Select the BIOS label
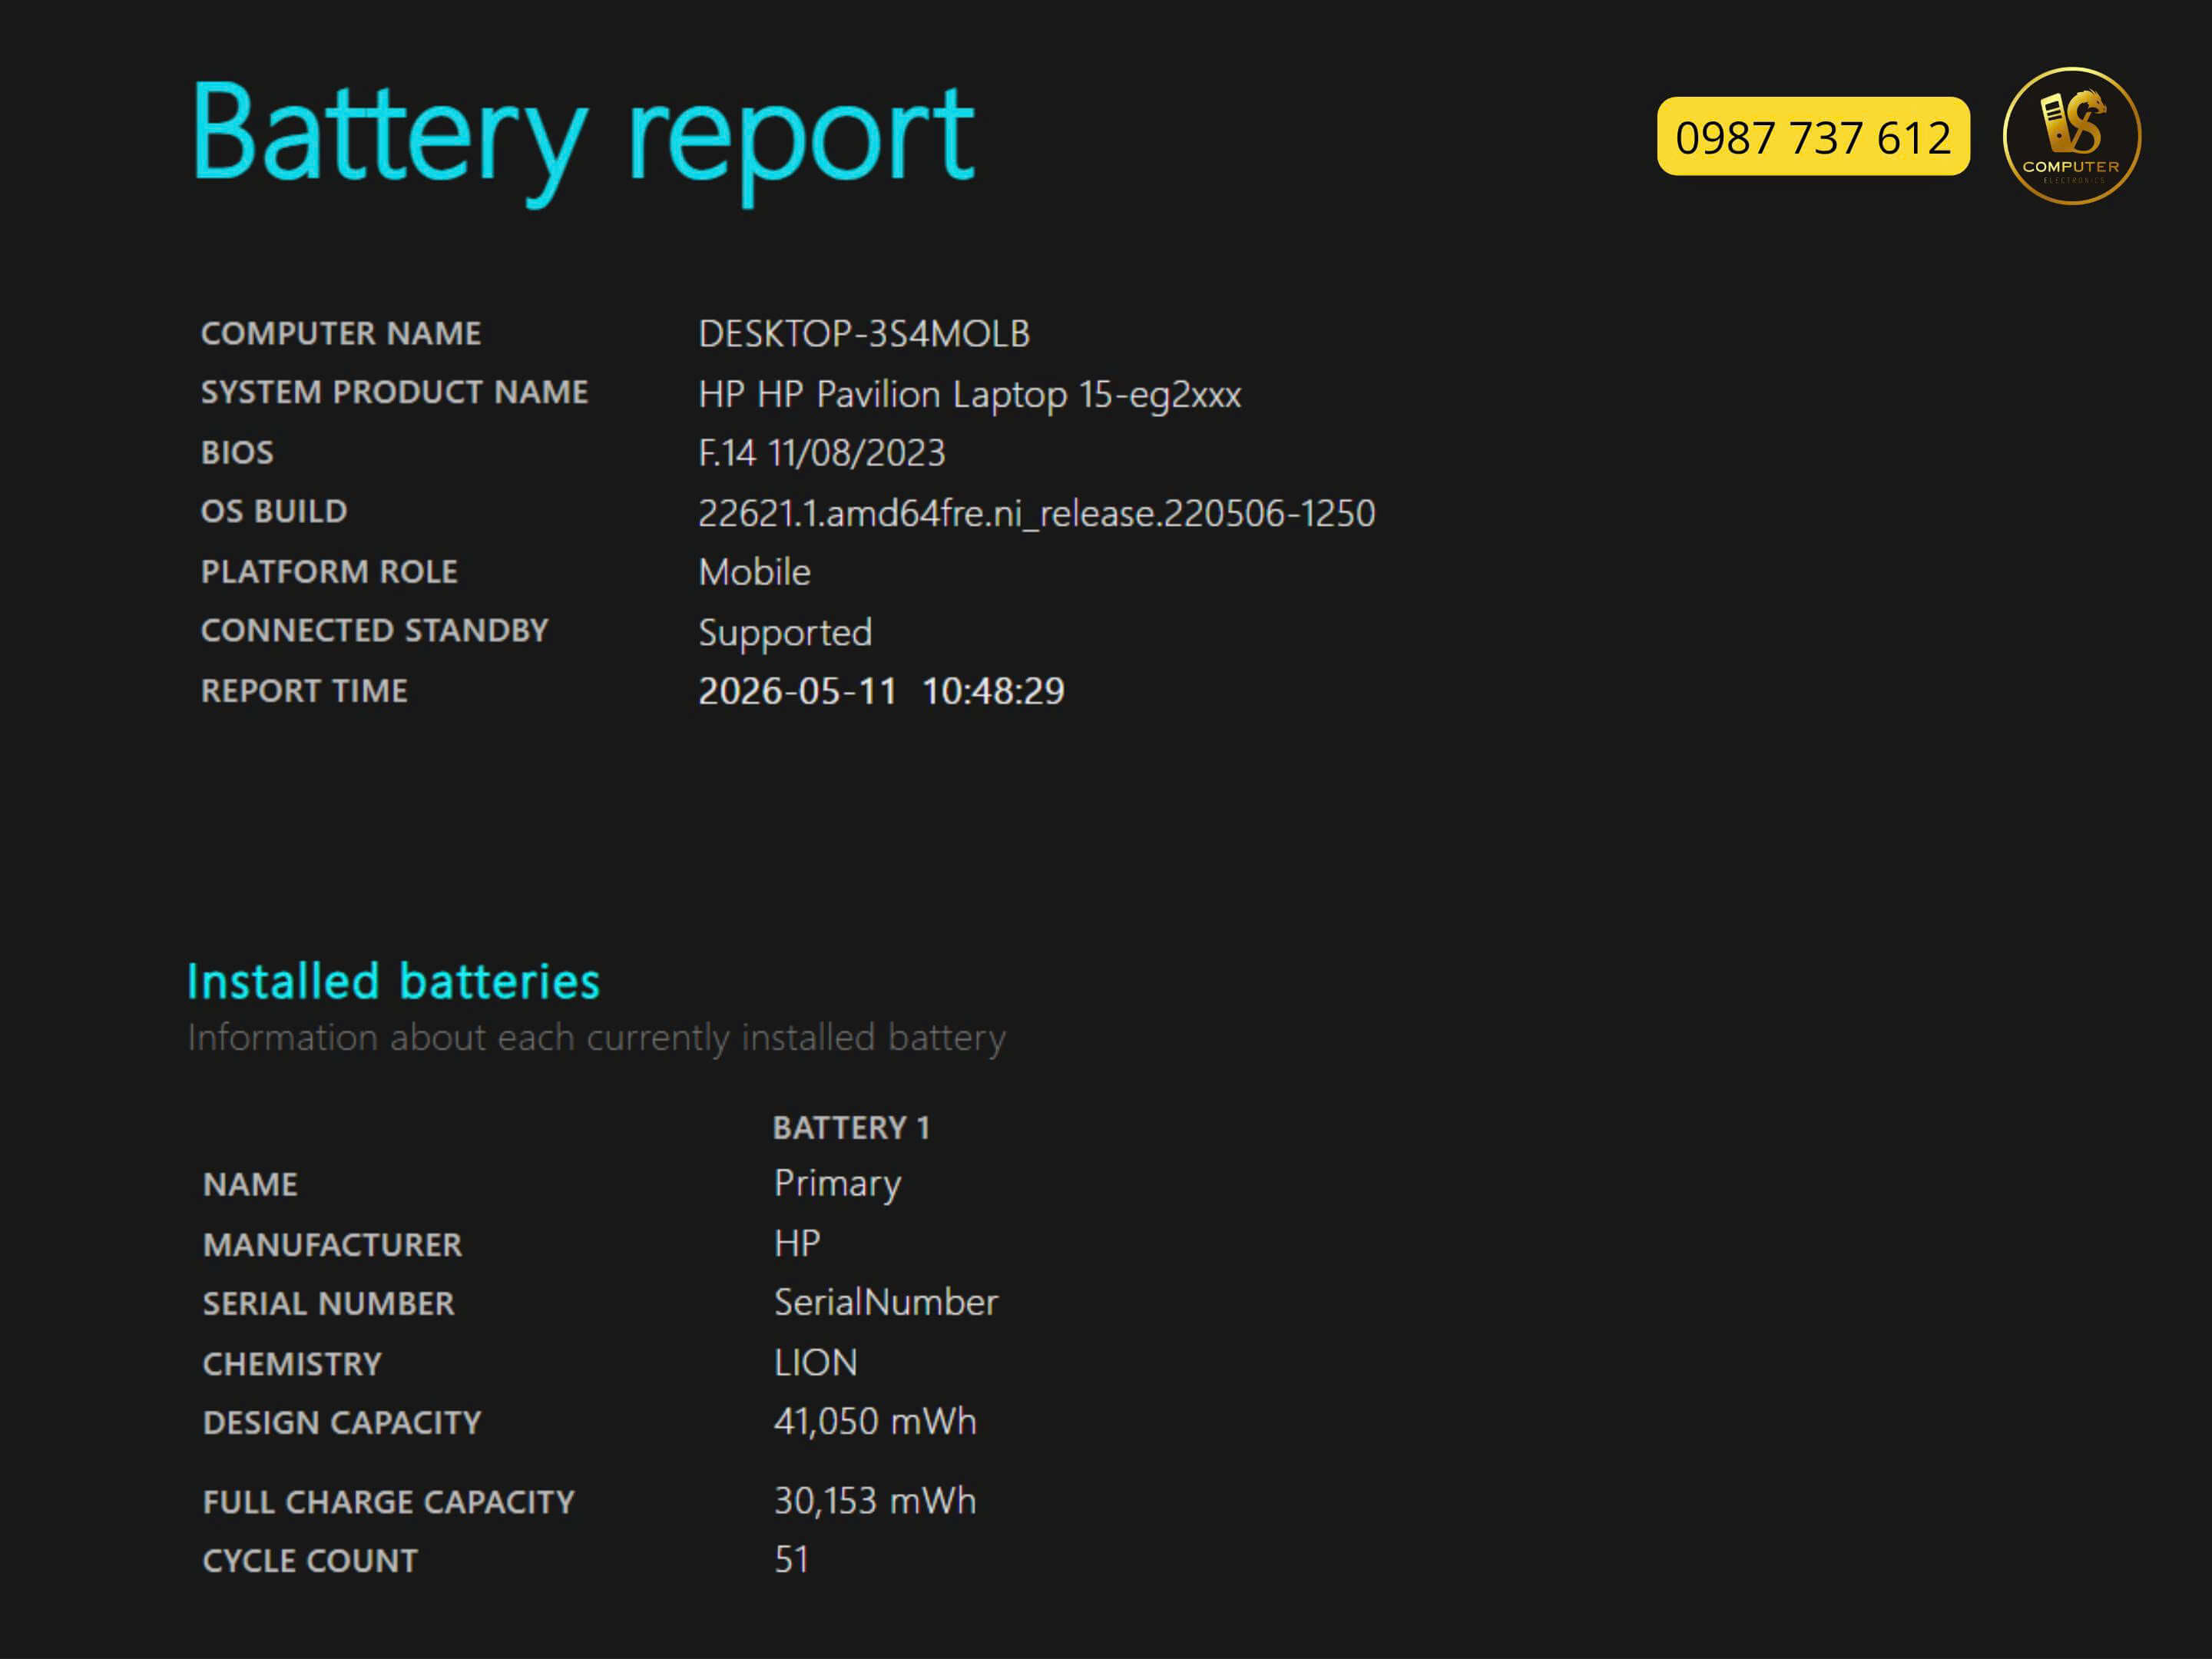2212x1659 pixels. point(237,452)
